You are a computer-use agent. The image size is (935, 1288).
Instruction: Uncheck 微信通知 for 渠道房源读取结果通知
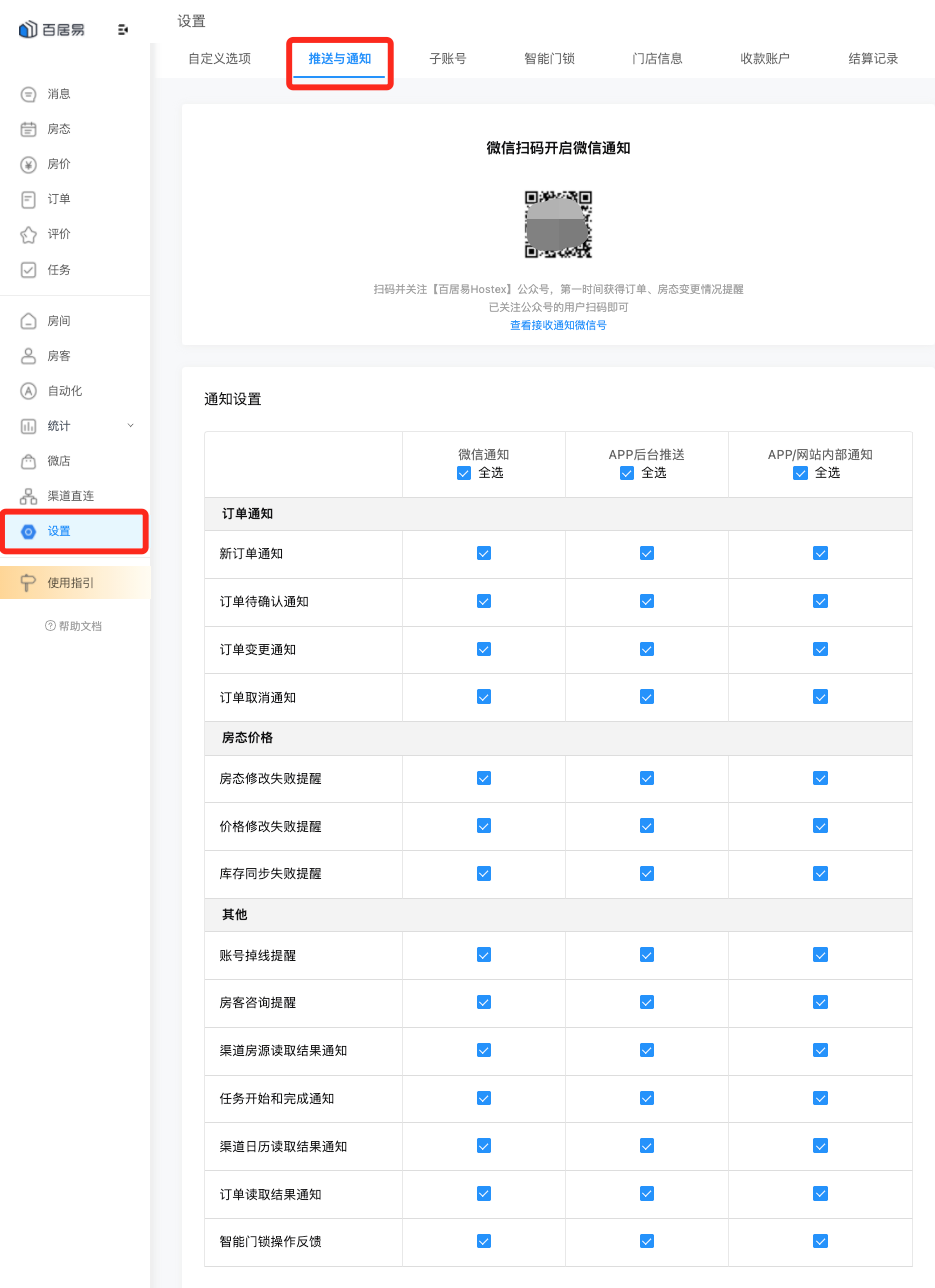coord(484,1050)
